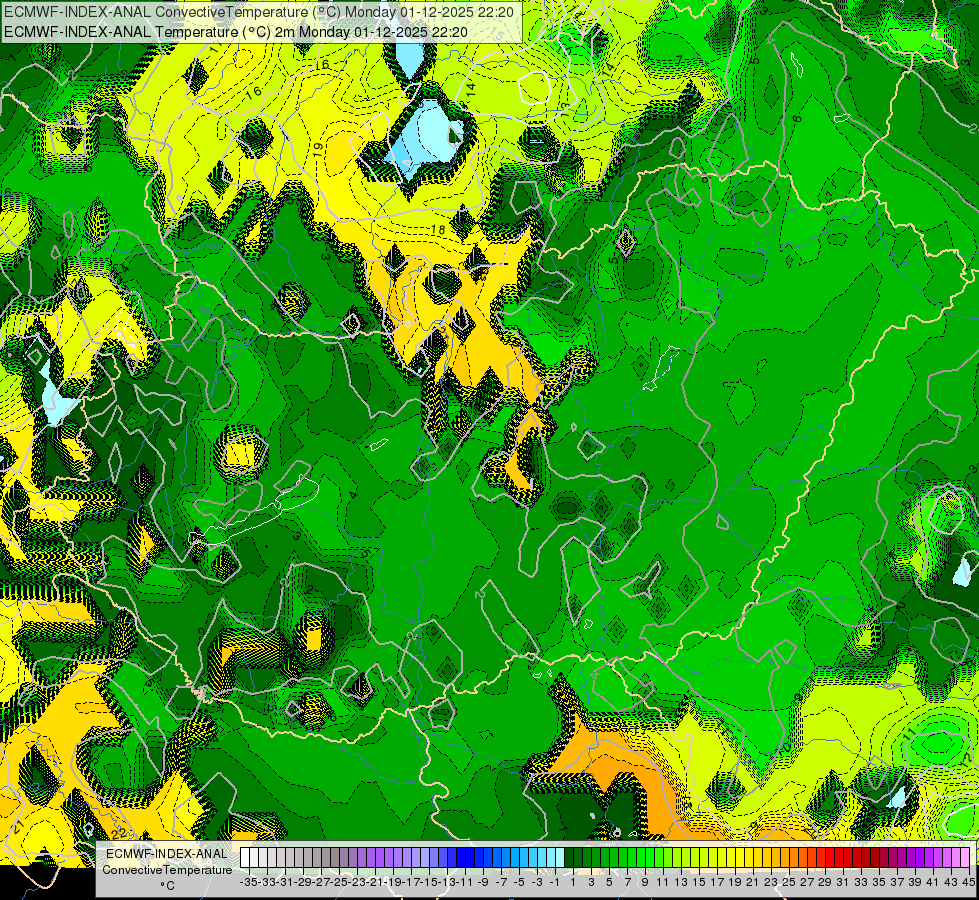This screenshot has height=900, width=979.
Task: Click the 21 scale label
Action: (x=752, y=882)
